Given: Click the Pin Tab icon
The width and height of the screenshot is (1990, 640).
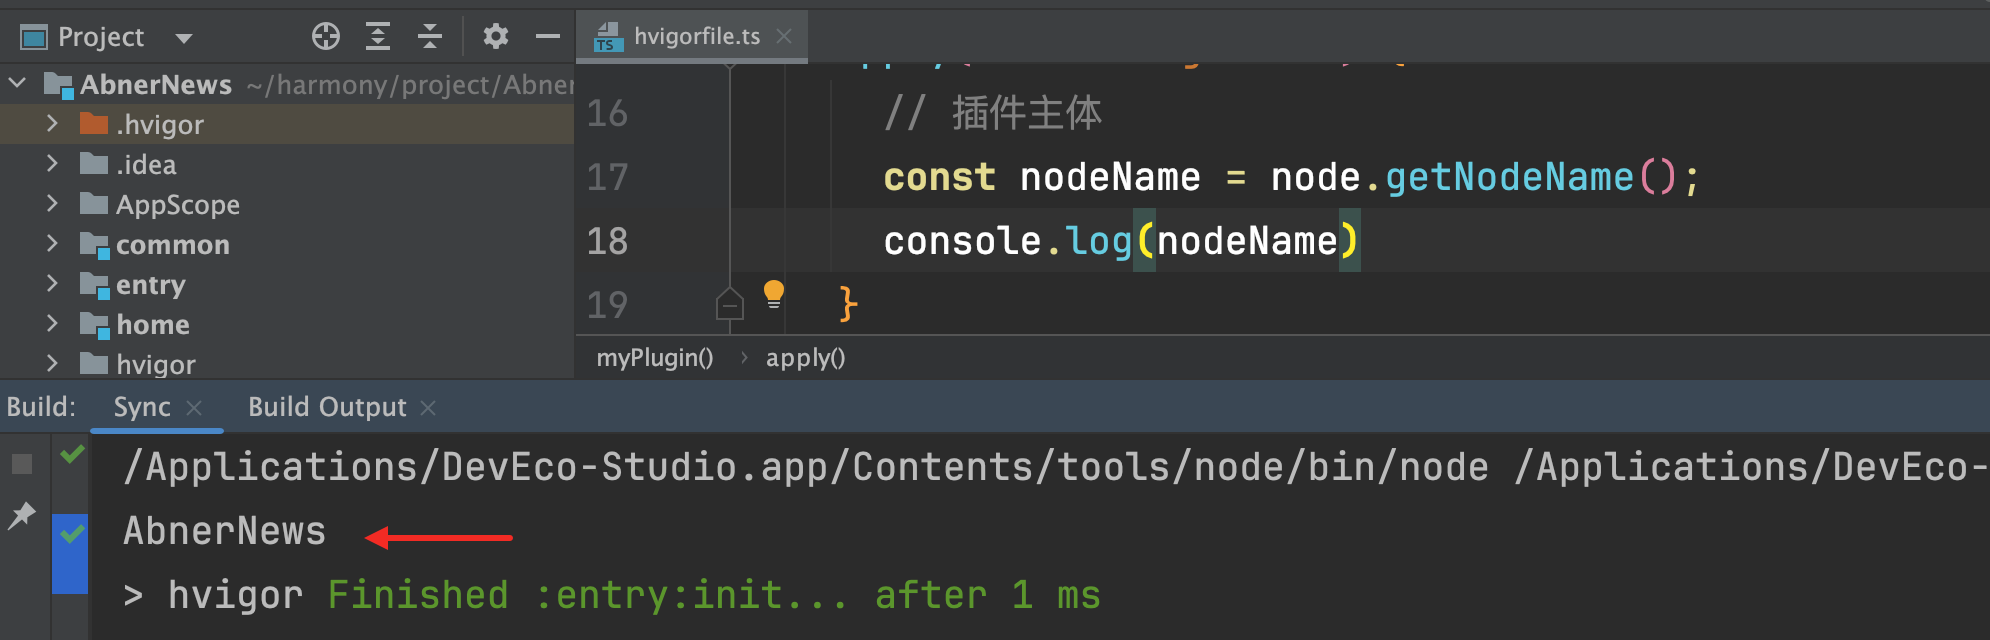Looking at the screenshot, I should pyautogui.click(x=22, y=516).
